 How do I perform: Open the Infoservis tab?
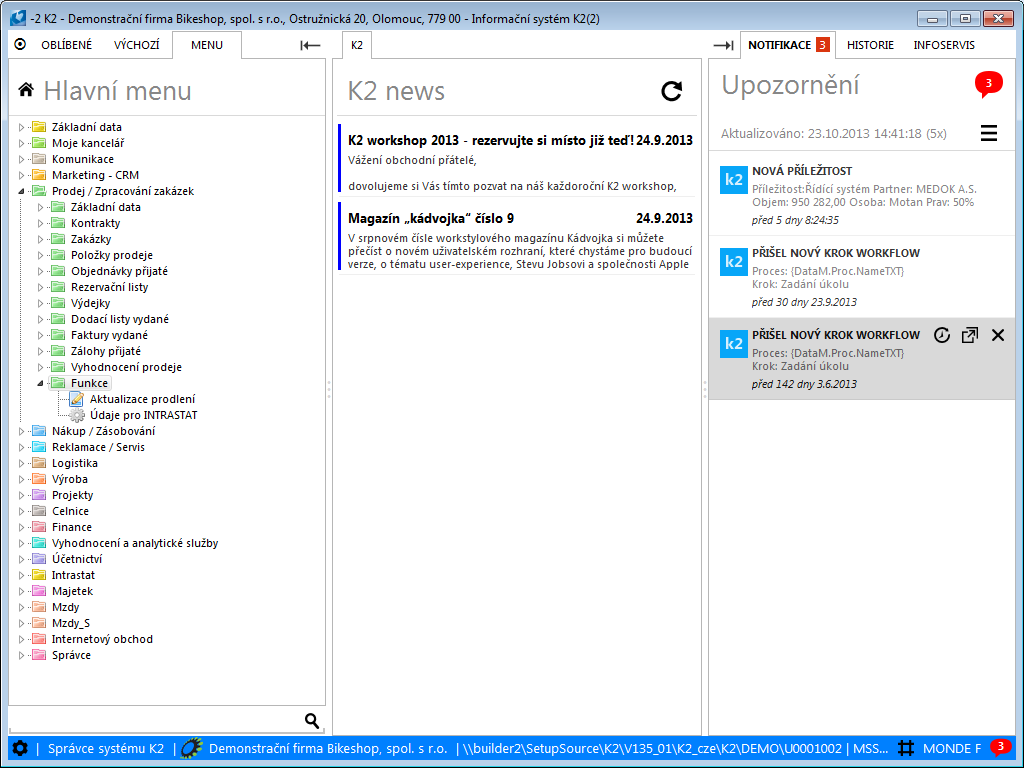click(x=944, y=45)
